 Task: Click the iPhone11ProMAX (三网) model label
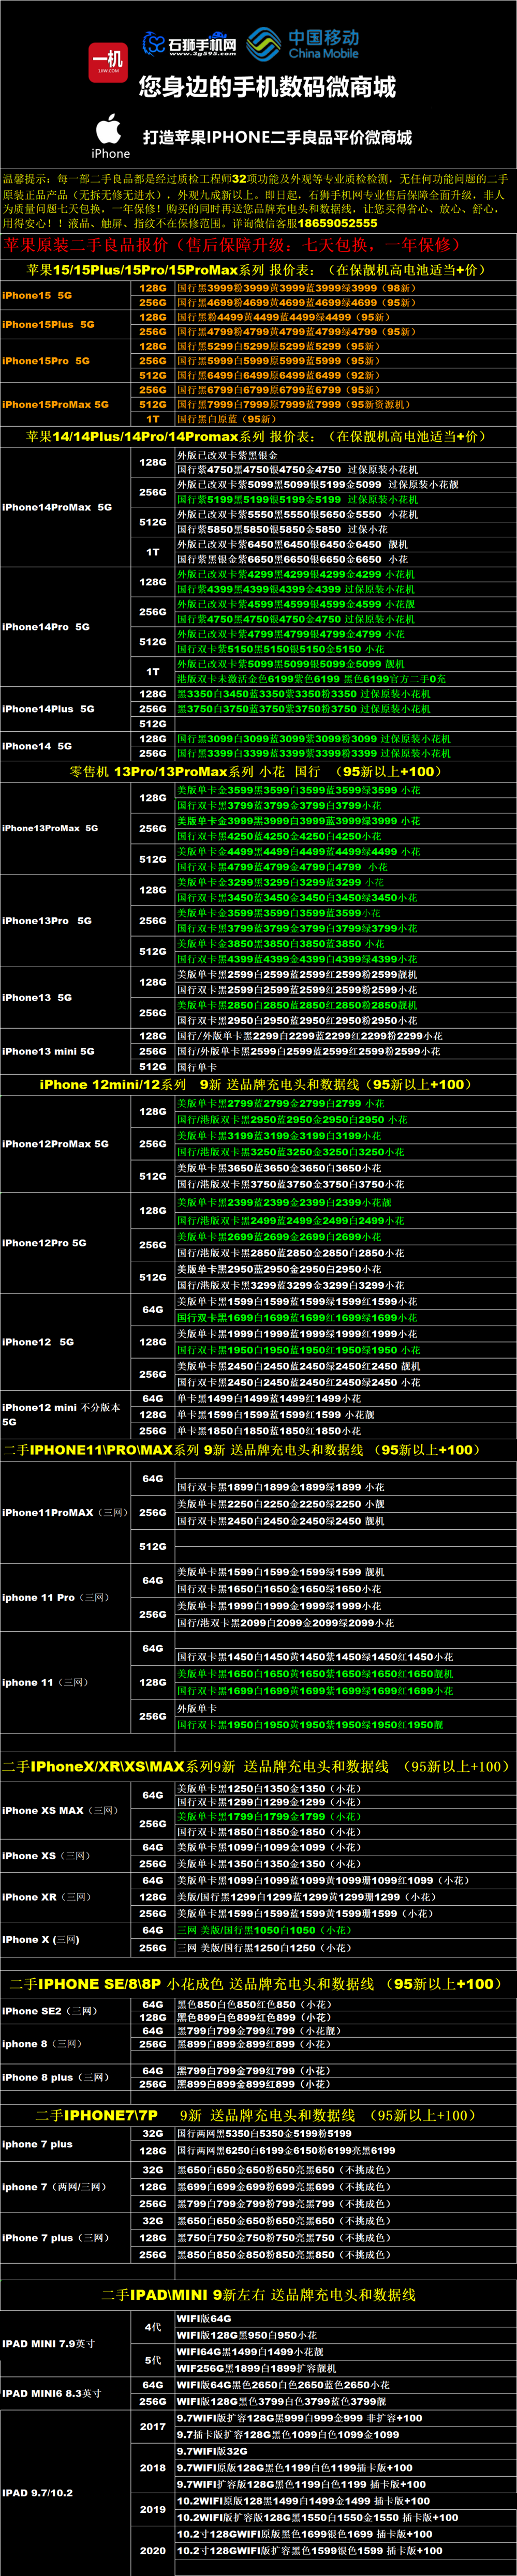click(x=65, y=1513)
